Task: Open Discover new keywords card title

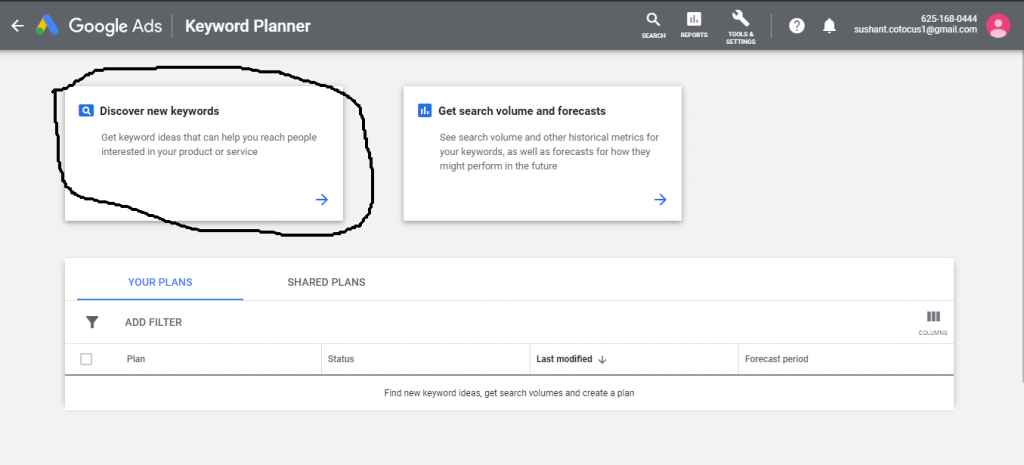Action: 159,111
